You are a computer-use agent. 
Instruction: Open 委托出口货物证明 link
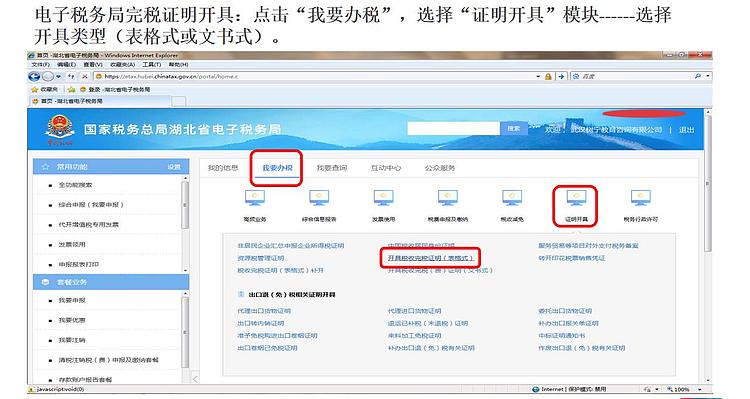click(x=565, y=311)
